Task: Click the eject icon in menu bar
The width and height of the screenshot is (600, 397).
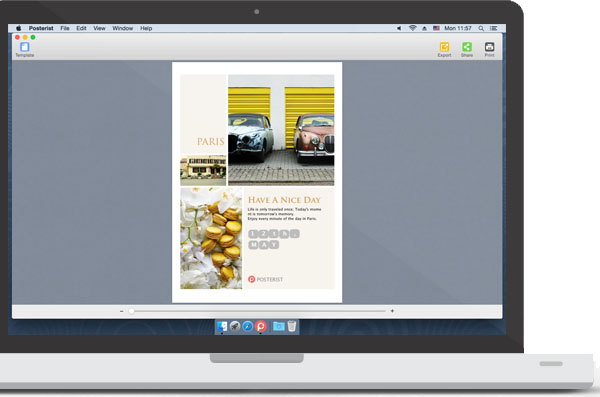Action: click(424, 28)
